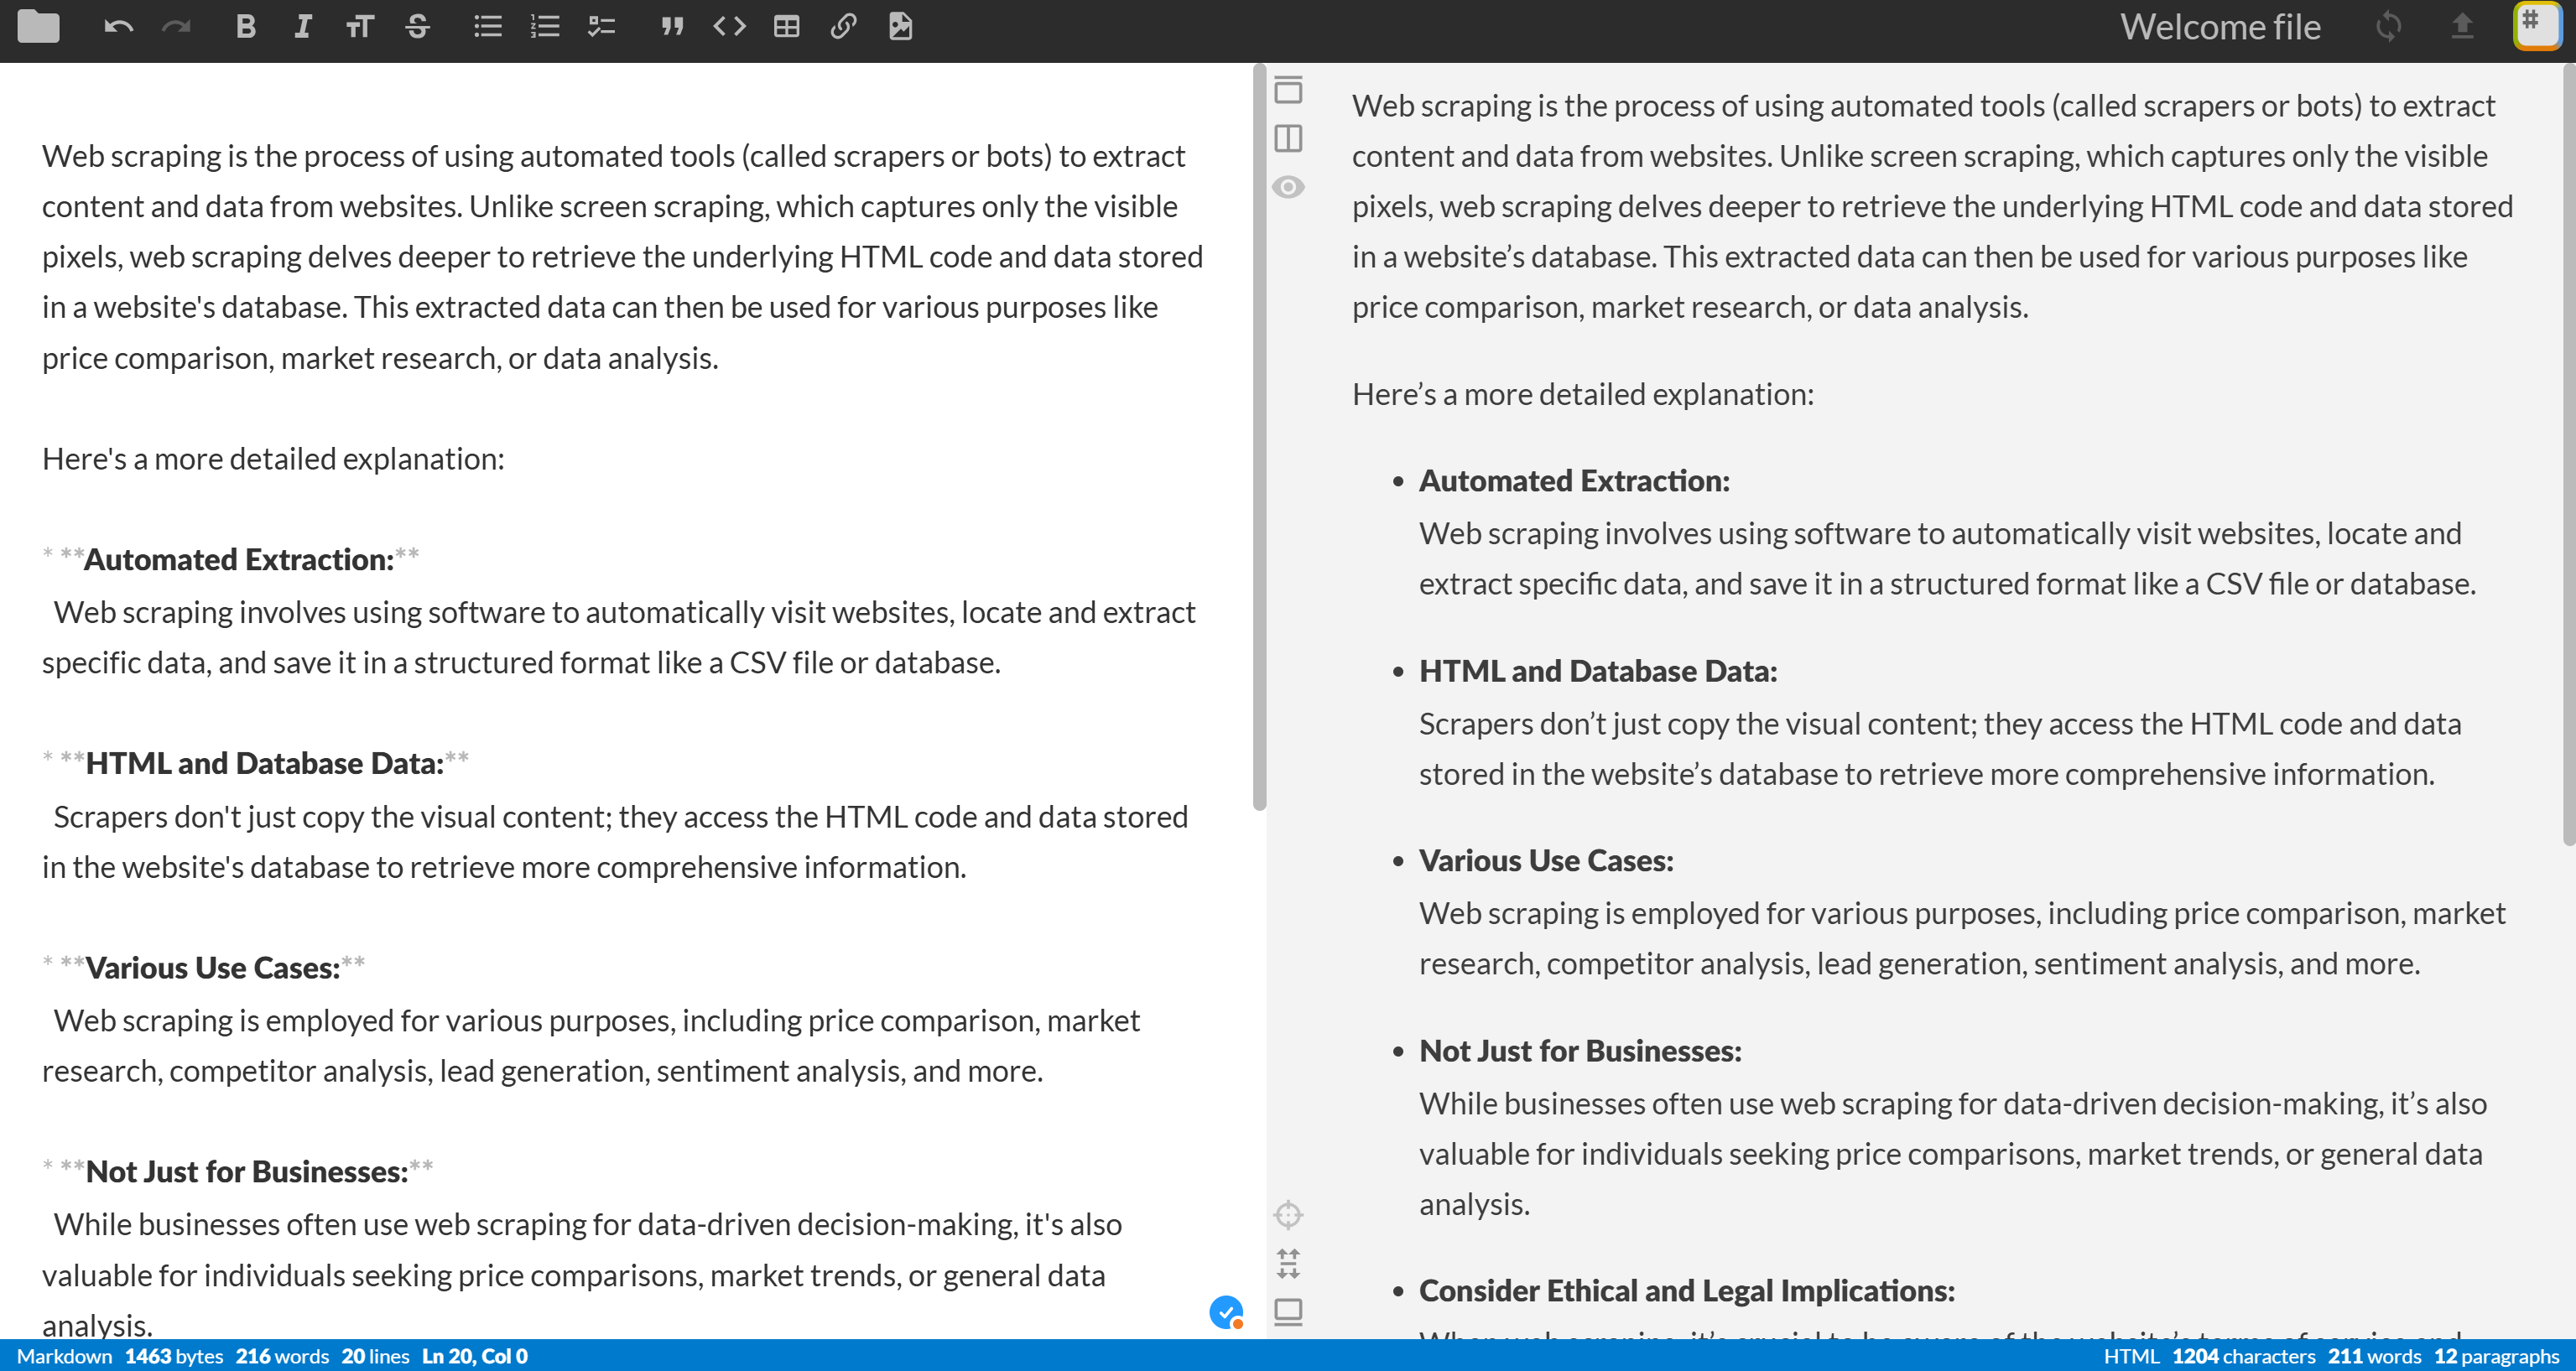Click '1204 characters' in status bar
Viewport: 2576px width, 1371px height.
2244,1356
